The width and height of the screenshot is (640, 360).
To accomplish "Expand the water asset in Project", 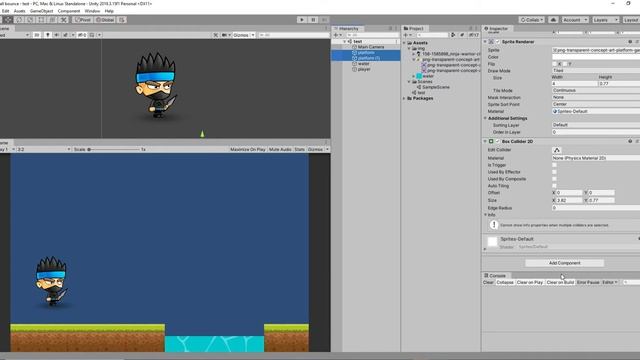I will tap(413, 76).
